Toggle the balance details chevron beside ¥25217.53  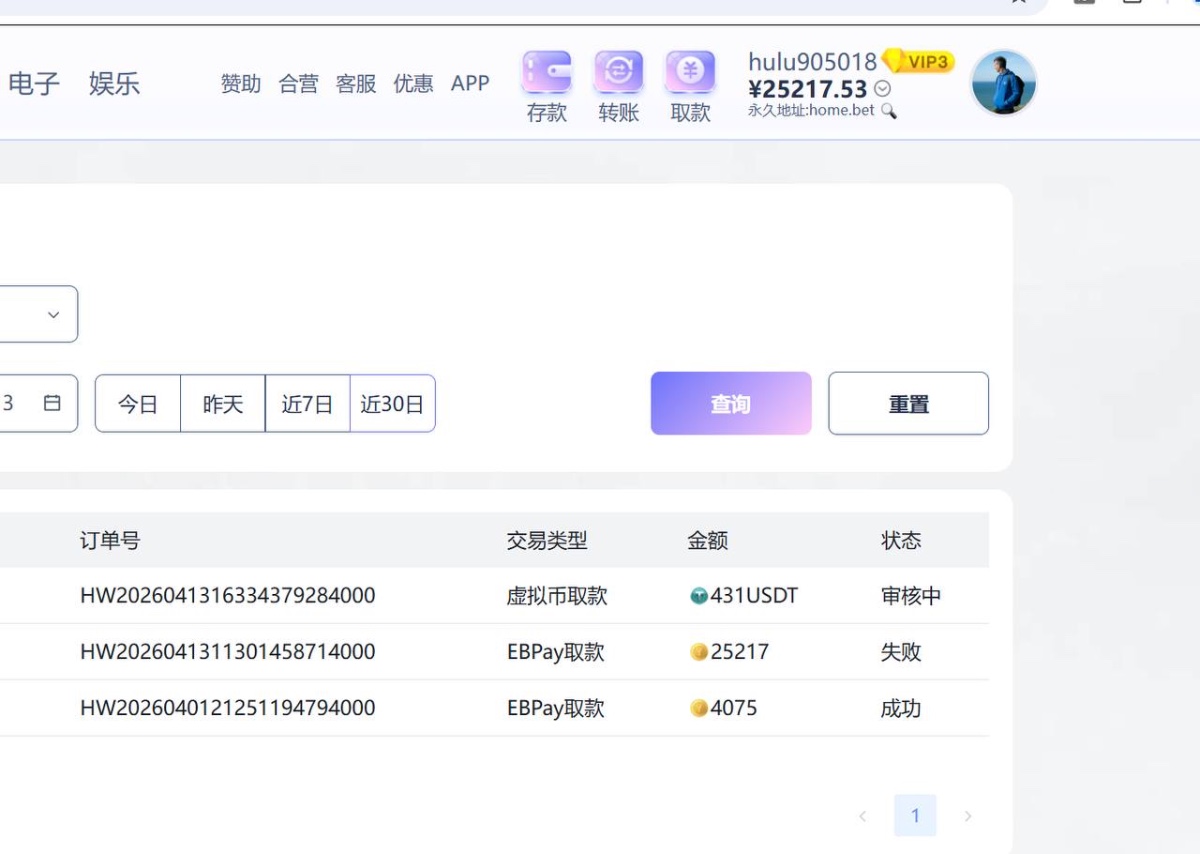(882, 89)
